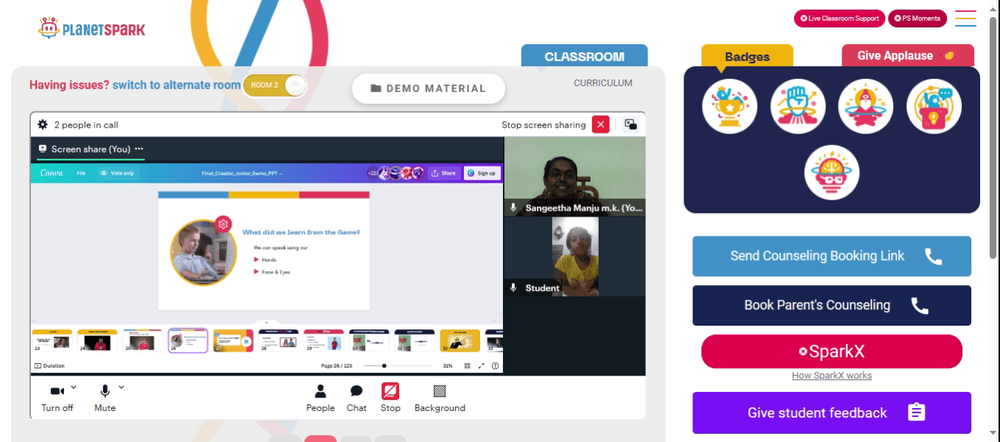Open the Give Applause tab
This screenshot has height=442, width=1000.
pos(908,55)
